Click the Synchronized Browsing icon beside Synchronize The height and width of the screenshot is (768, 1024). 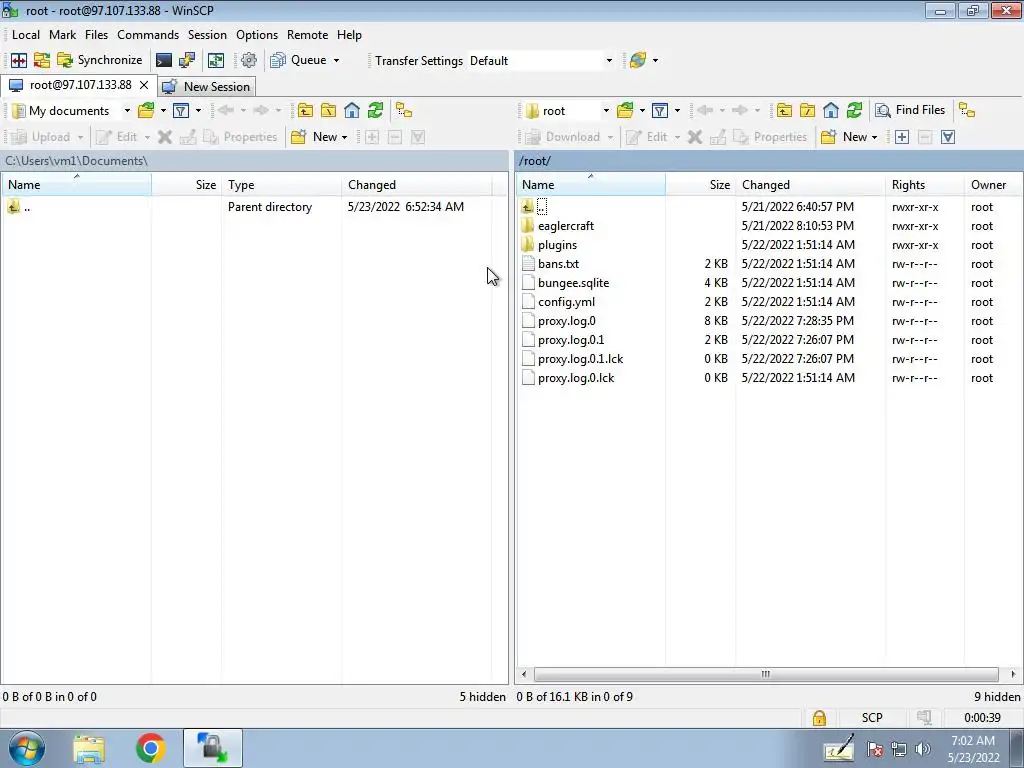click(42, 60)
